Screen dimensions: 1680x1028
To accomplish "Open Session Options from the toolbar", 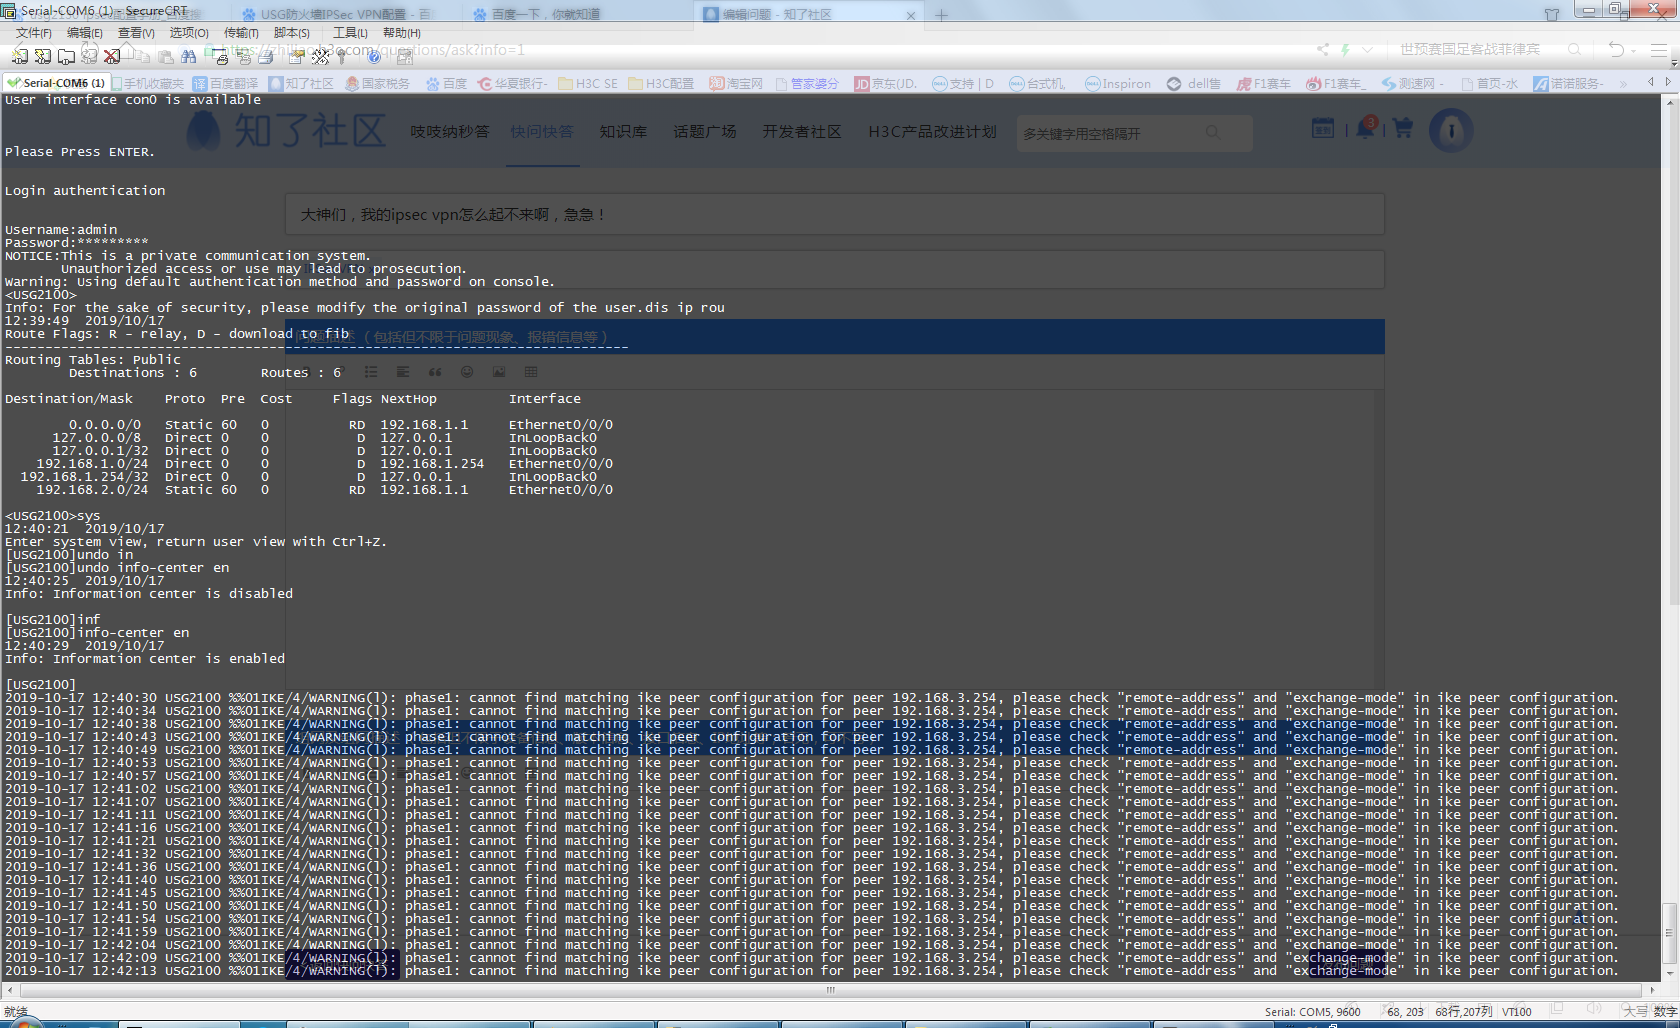I will pyautogui.click(x=296, y=57).
